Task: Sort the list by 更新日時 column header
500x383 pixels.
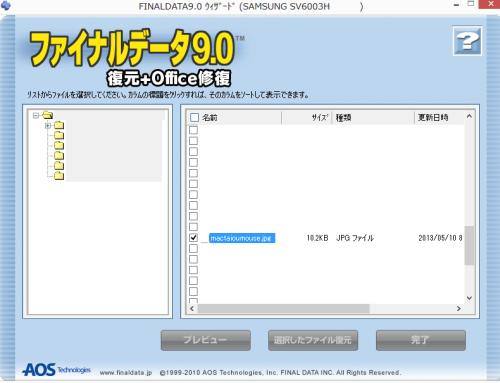Action: pos(439,117)
